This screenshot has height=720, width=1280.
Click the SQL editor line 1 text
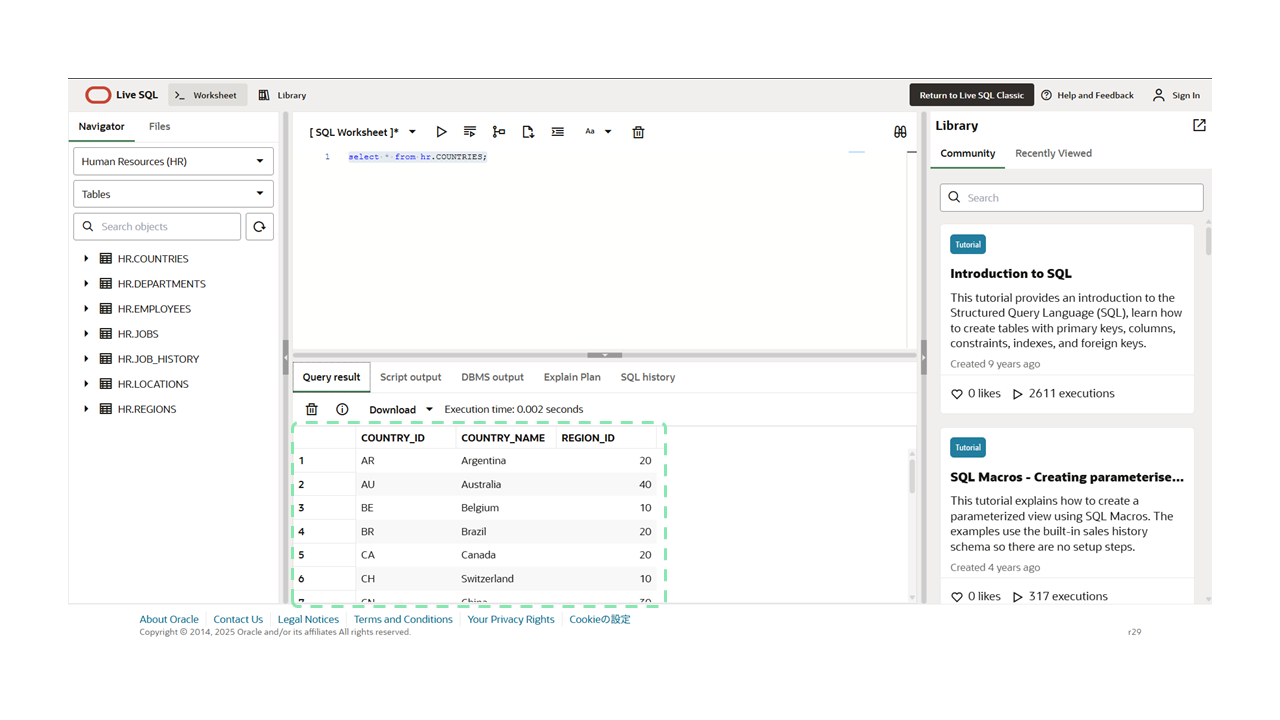[x=417, y=157]
